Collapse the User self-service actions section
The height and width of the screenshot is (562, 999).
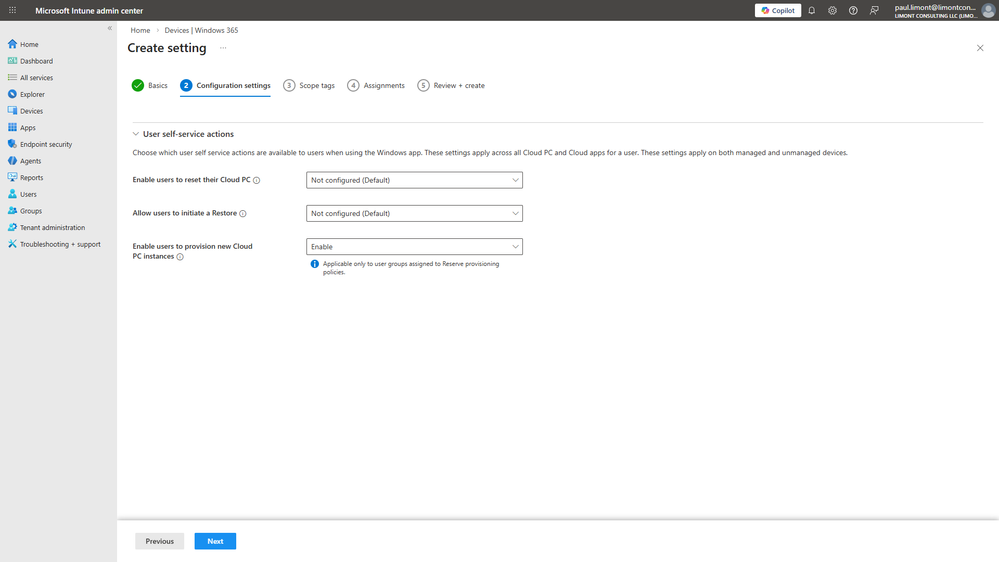(136, 134)
